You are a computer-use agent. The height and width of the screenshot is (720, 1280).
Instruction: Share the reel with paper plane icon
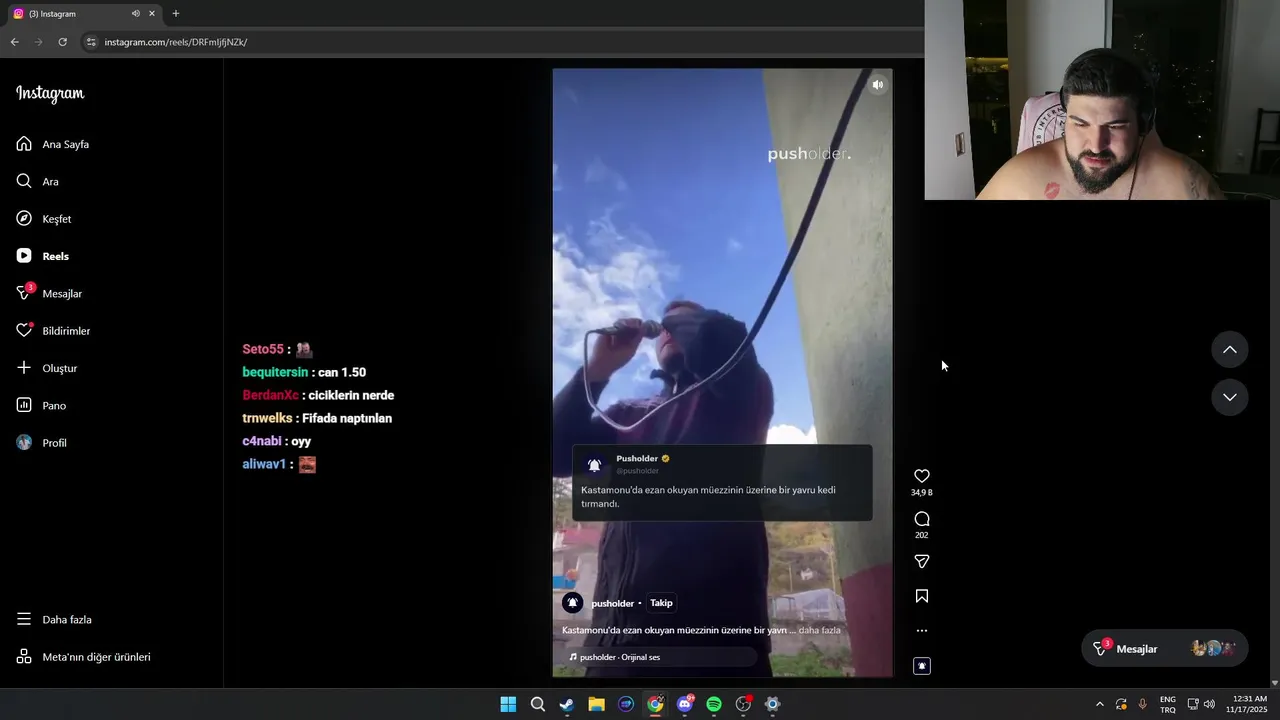point(922,561)
